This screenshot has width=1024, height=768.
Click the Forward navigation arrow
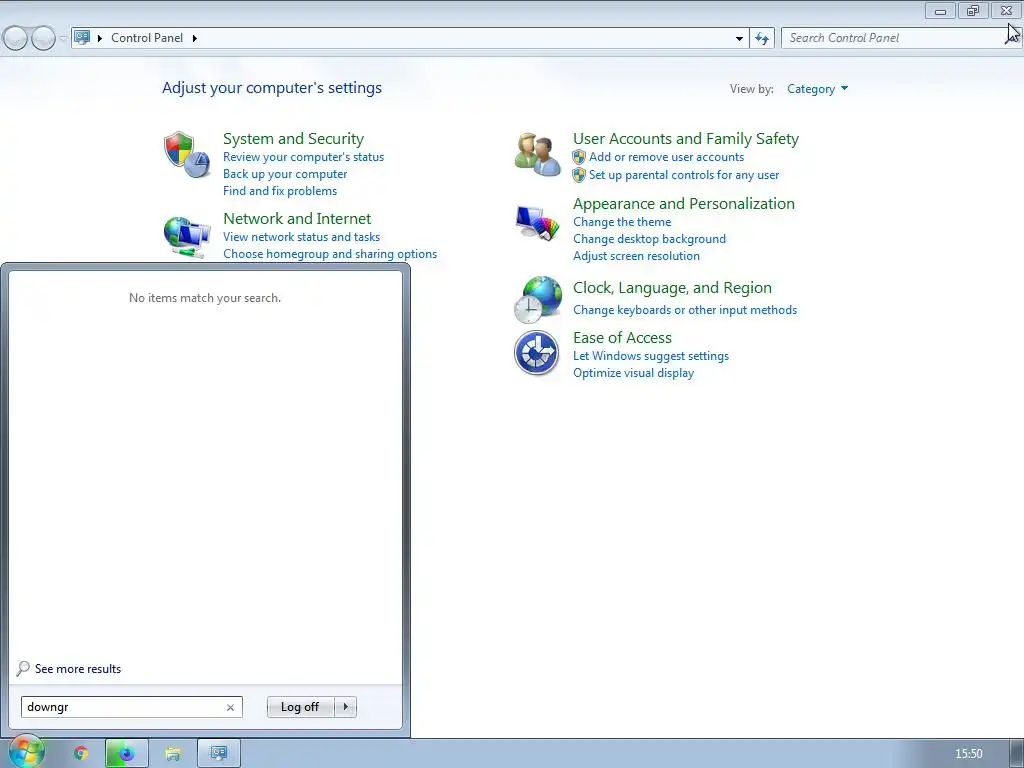coord(43,39)
